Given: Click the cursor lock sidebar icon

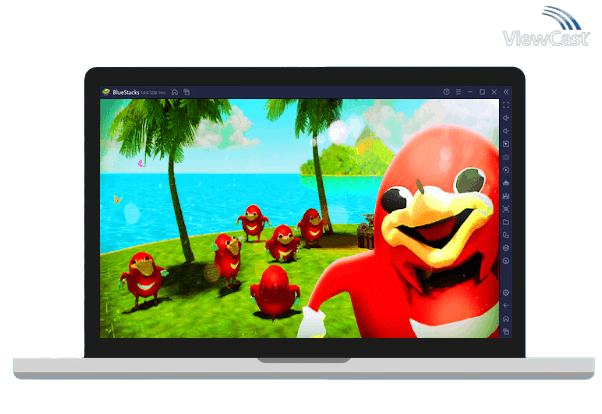Looking at the screenshot, I should tap(506, 144).
